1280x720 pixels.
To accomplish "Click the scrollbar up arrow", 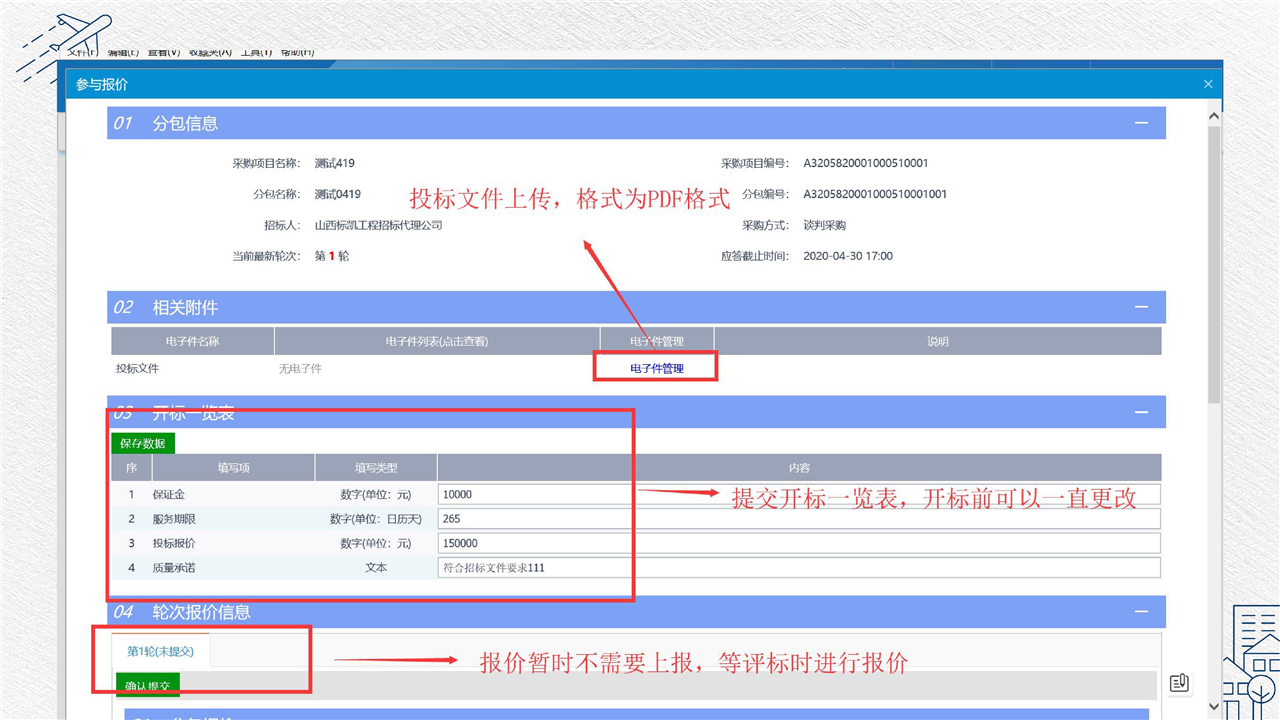I will tap(1214, 116).
